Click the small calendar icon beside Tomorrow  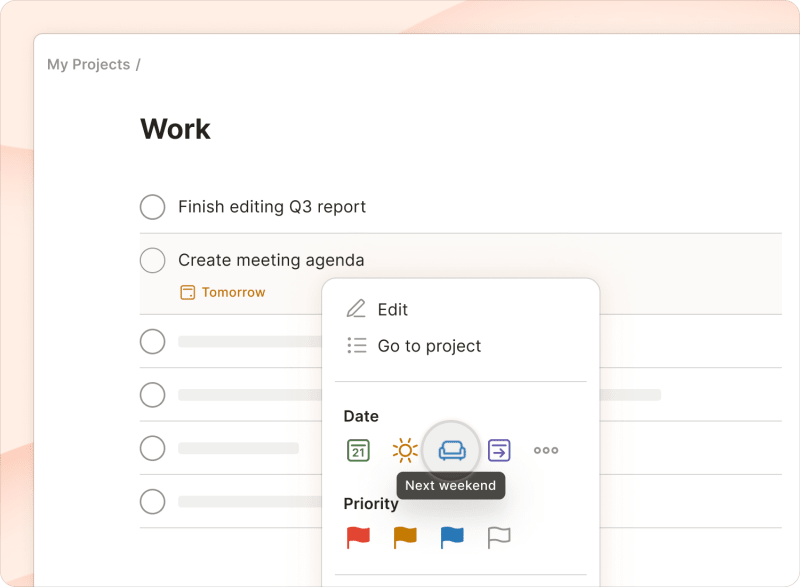click(x=187, y=292)
